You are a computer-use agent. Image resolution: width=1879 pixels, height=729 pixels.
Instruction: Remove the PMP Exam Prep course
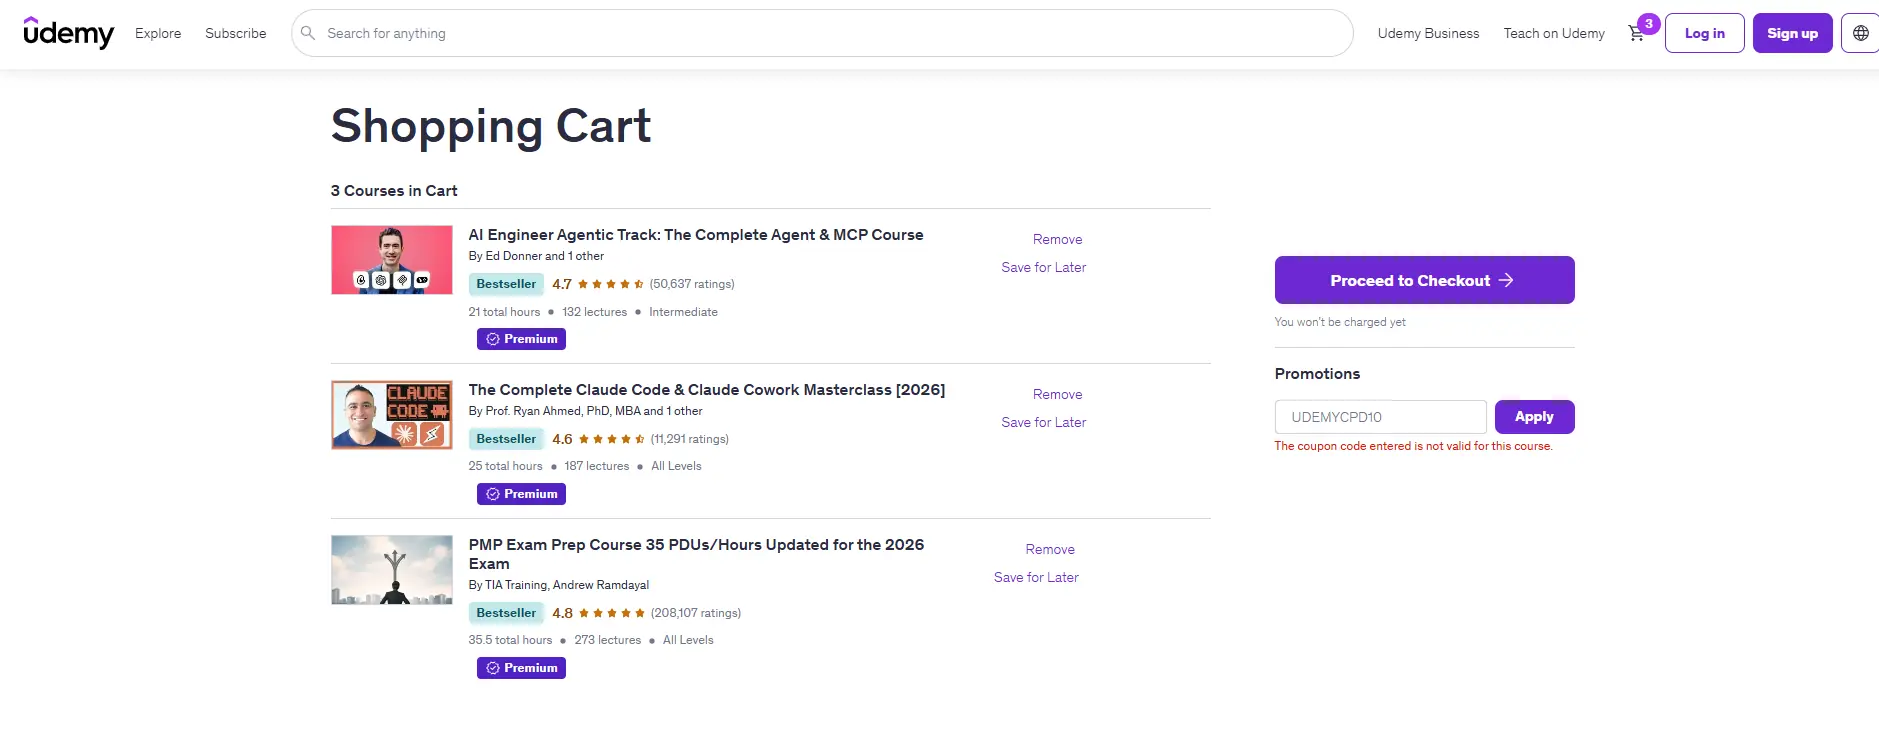(1050, 549)
